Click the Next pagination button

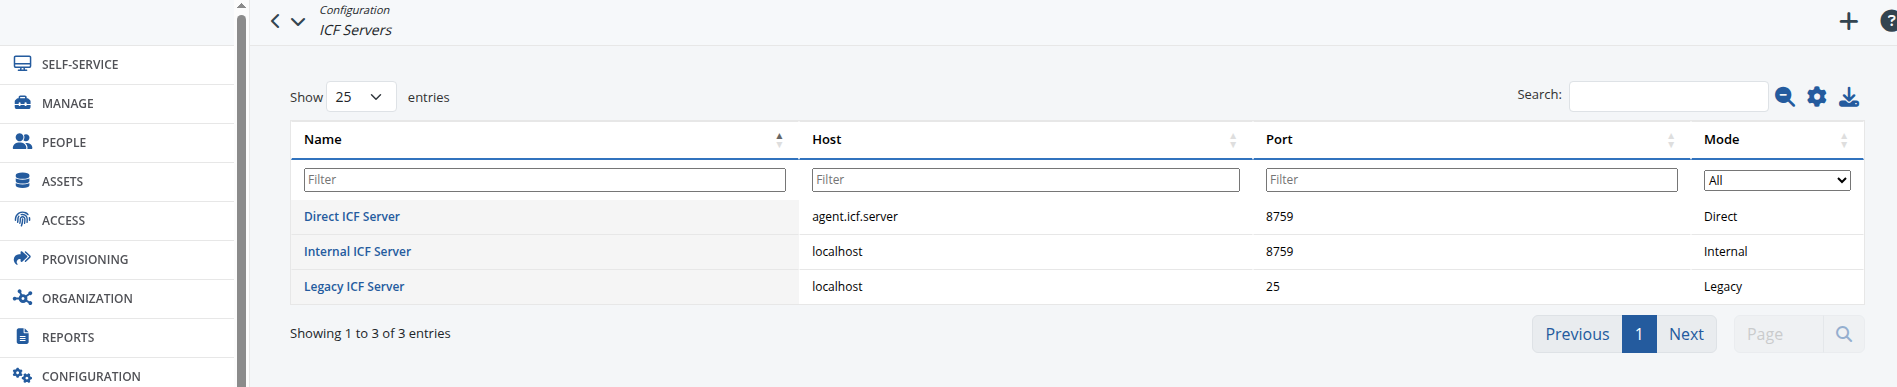click(1686, 334)
